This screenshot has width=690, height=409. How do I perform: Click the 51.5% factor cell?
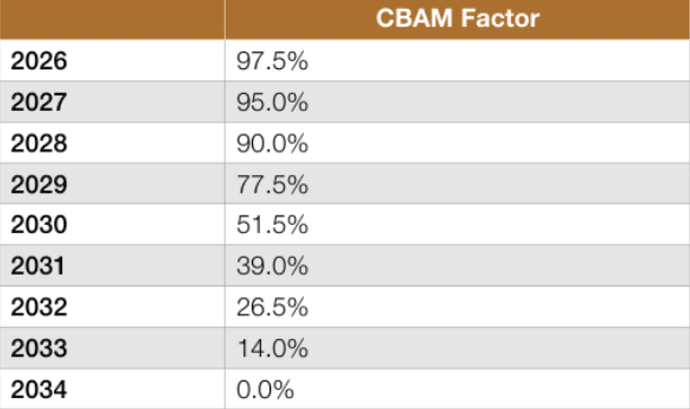(272, 225)
